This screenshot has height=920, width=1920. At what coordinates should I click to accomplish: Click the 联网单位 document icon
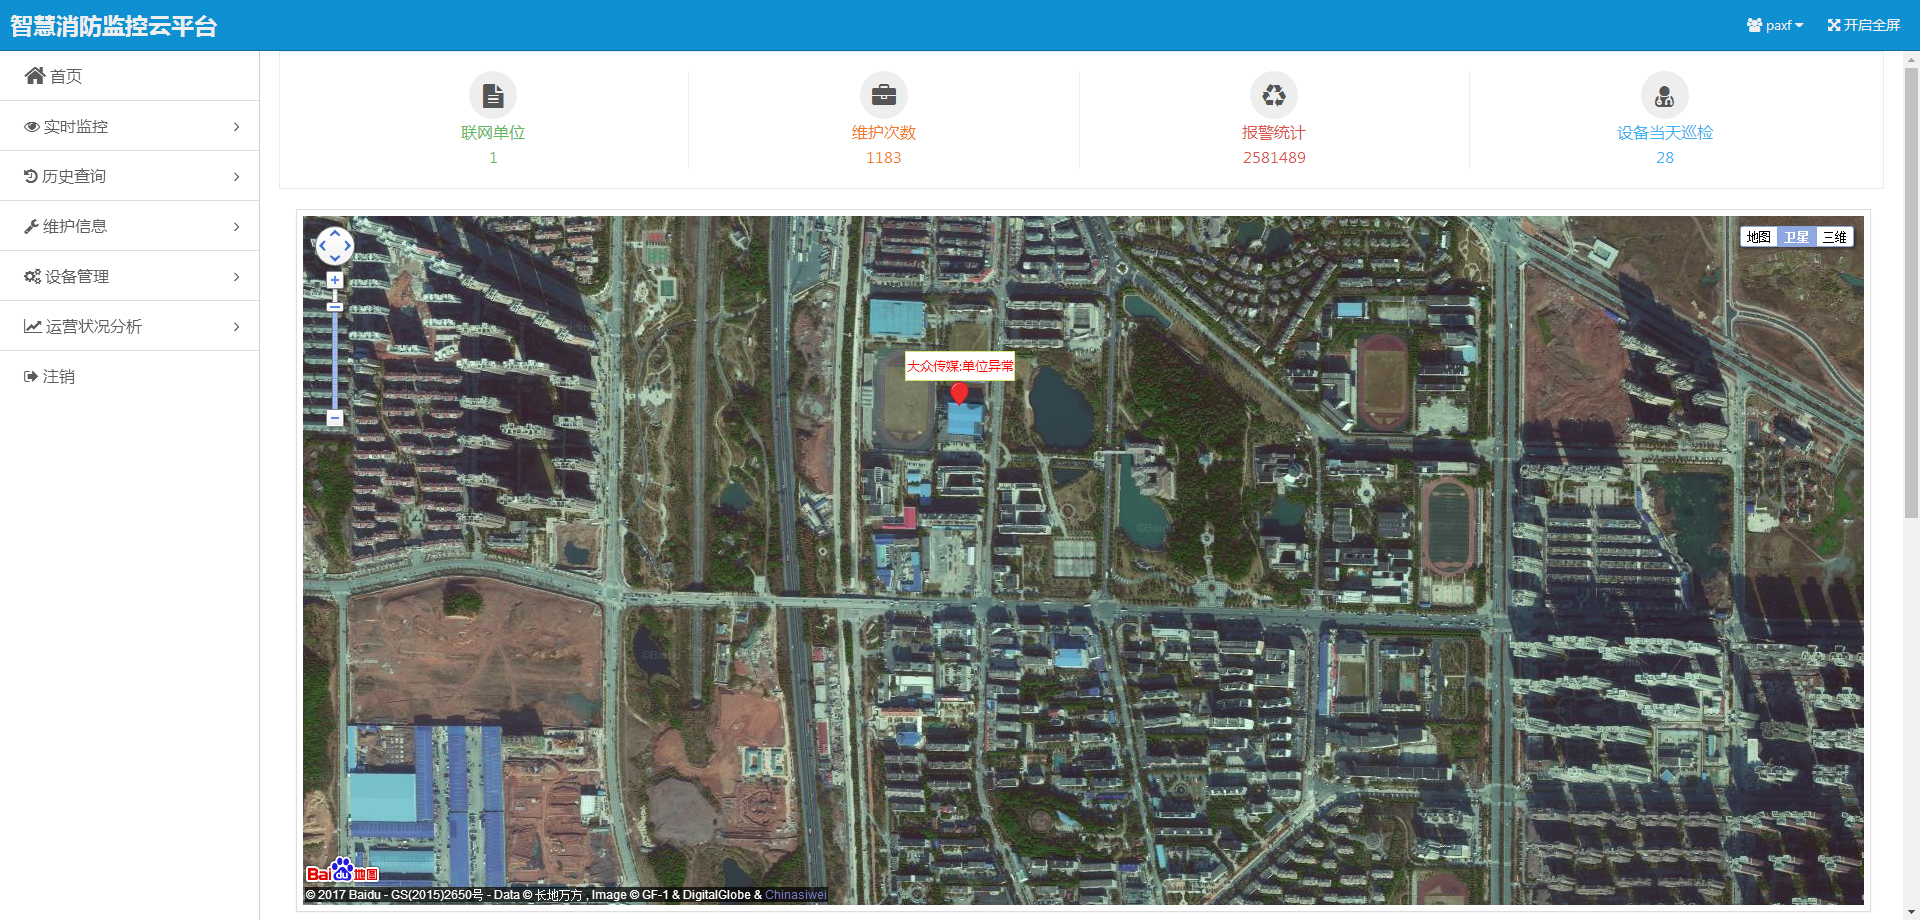pyautogui.click(x=493, y=96)
